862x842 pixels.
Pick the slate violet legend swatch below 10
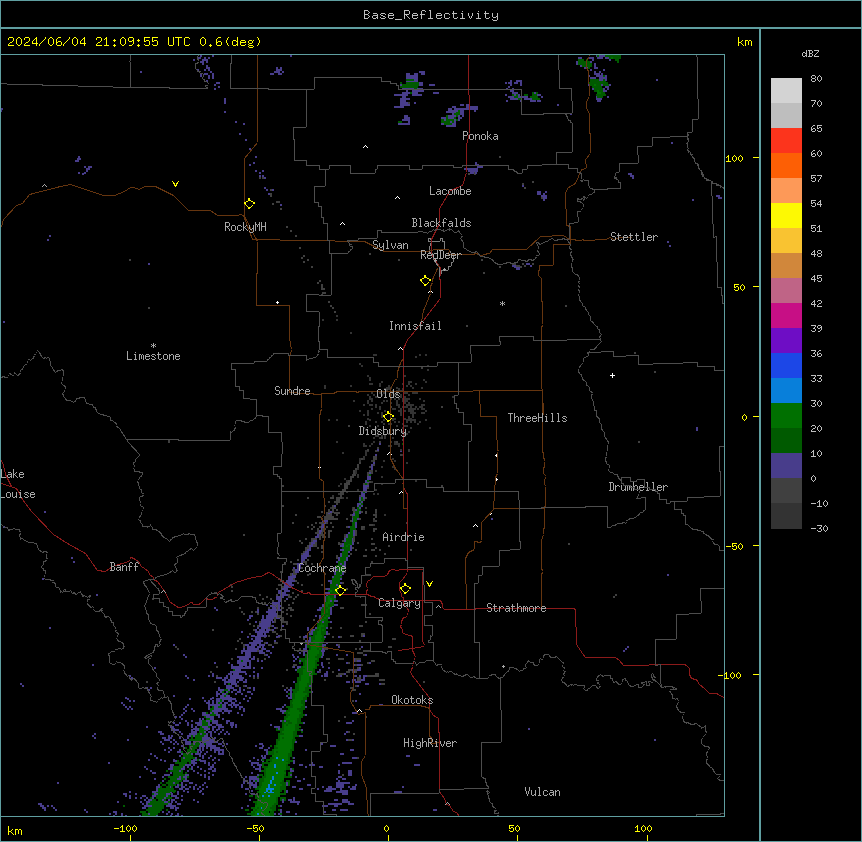786,466
